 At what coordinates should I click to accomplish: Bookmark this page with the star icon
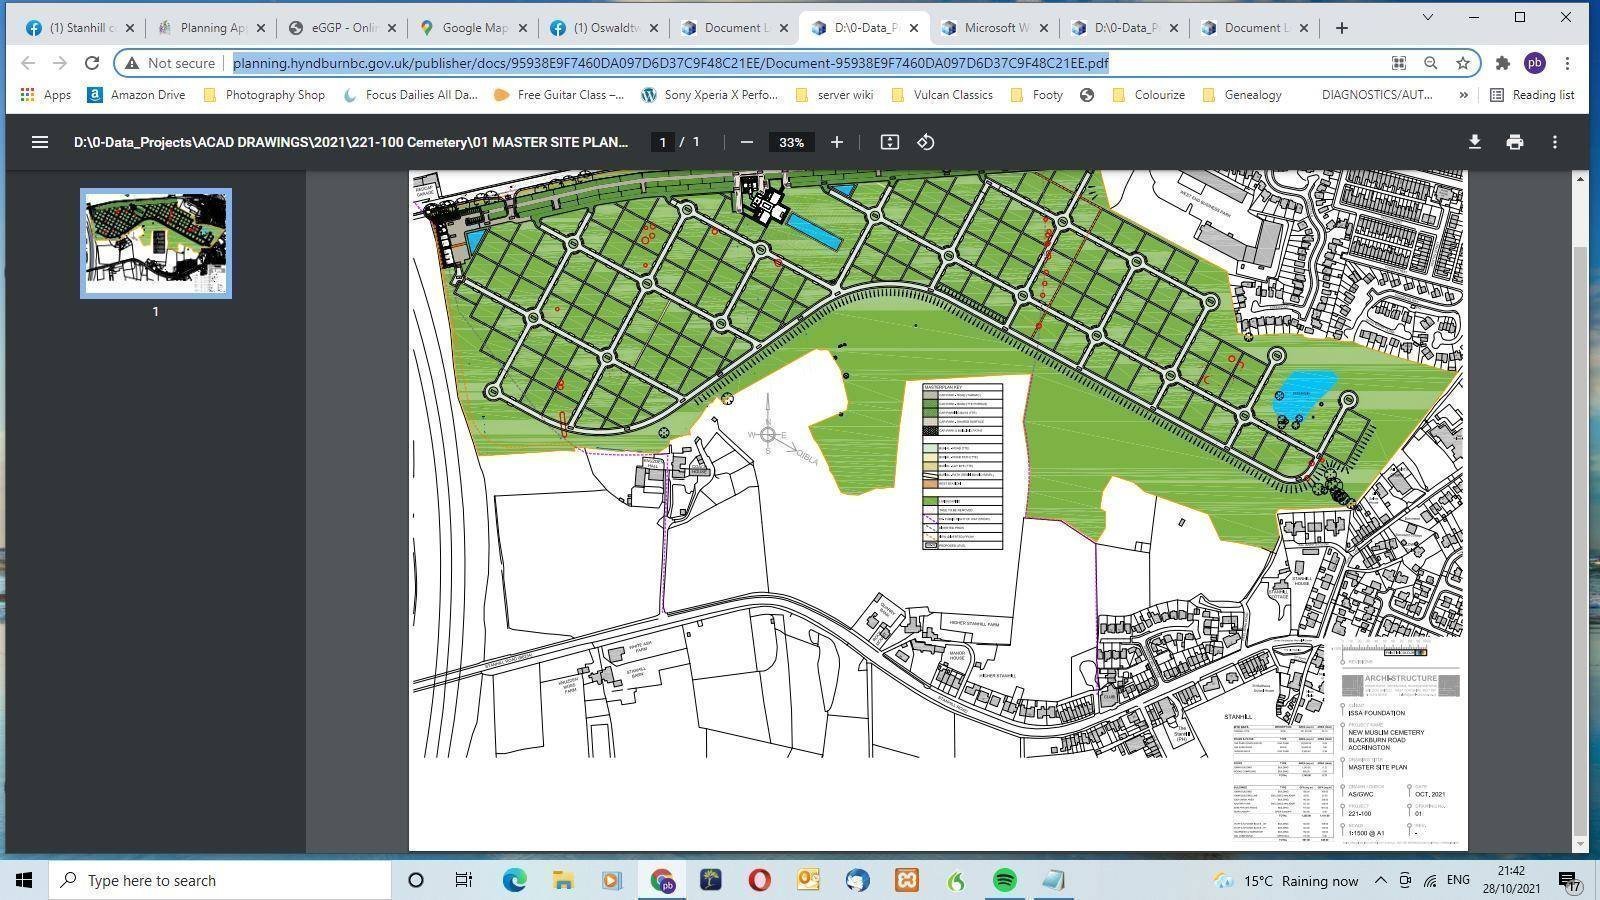click(1463, 63)
